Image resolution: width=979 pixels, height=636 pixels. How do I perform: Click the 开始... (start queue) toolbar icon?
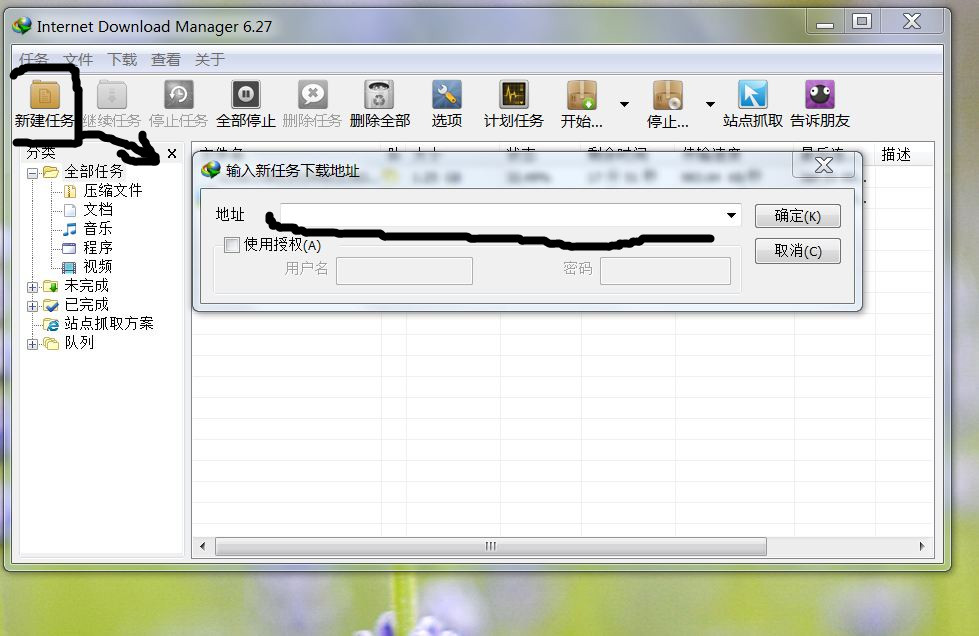(581, 95)
